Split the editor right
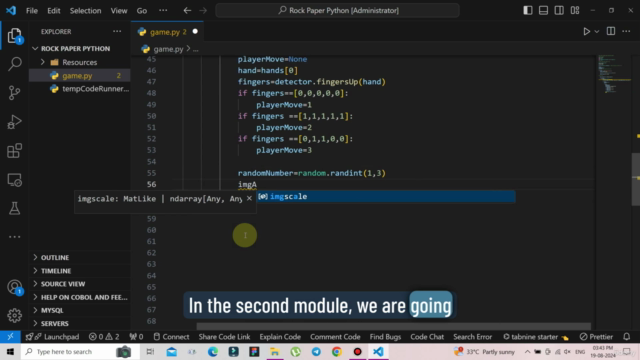This screenshot has width=640, height=360. coord(611,31)
